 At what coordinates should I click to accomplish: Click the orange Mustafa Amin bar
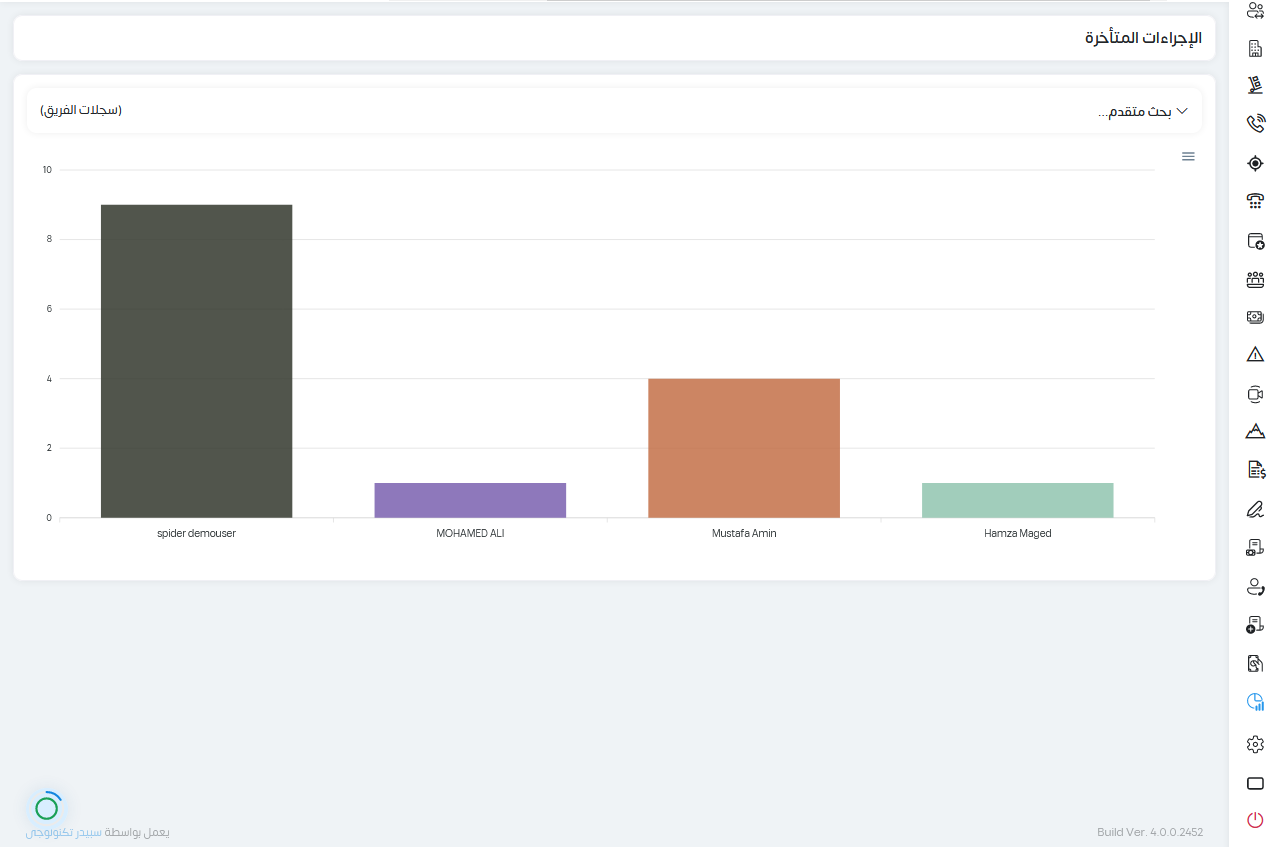(x=744, y=448)
